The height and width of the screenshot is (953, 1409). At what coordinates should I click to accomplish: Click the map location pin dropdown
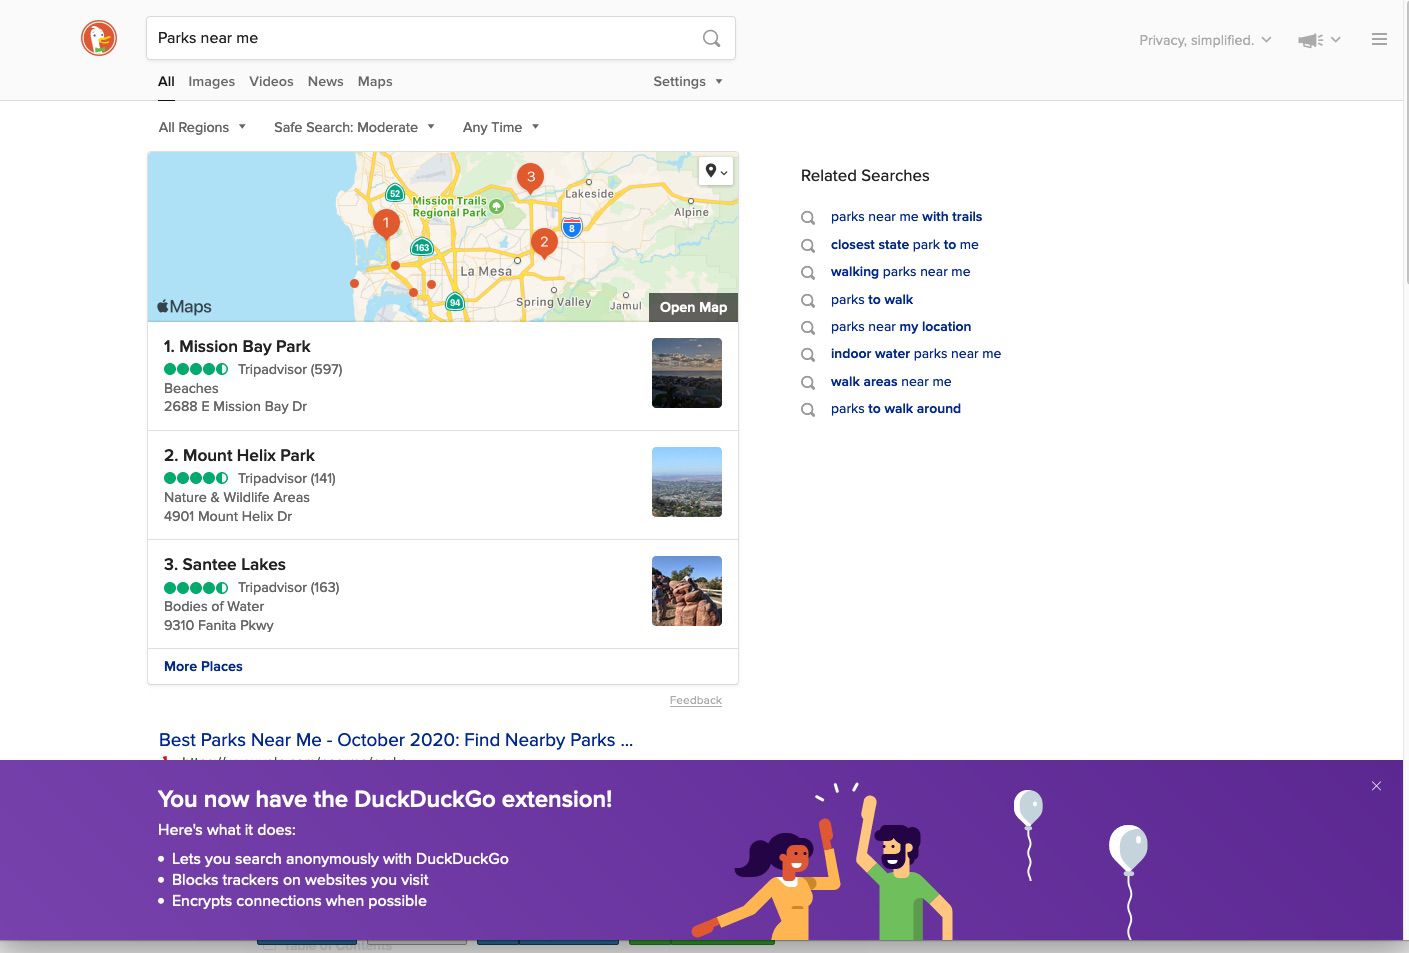tap(716, 171)
